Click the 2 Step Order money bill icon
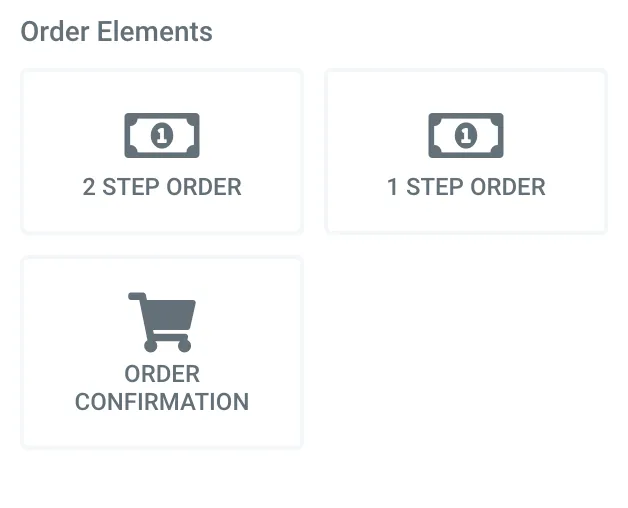 [x=162, y=135]
